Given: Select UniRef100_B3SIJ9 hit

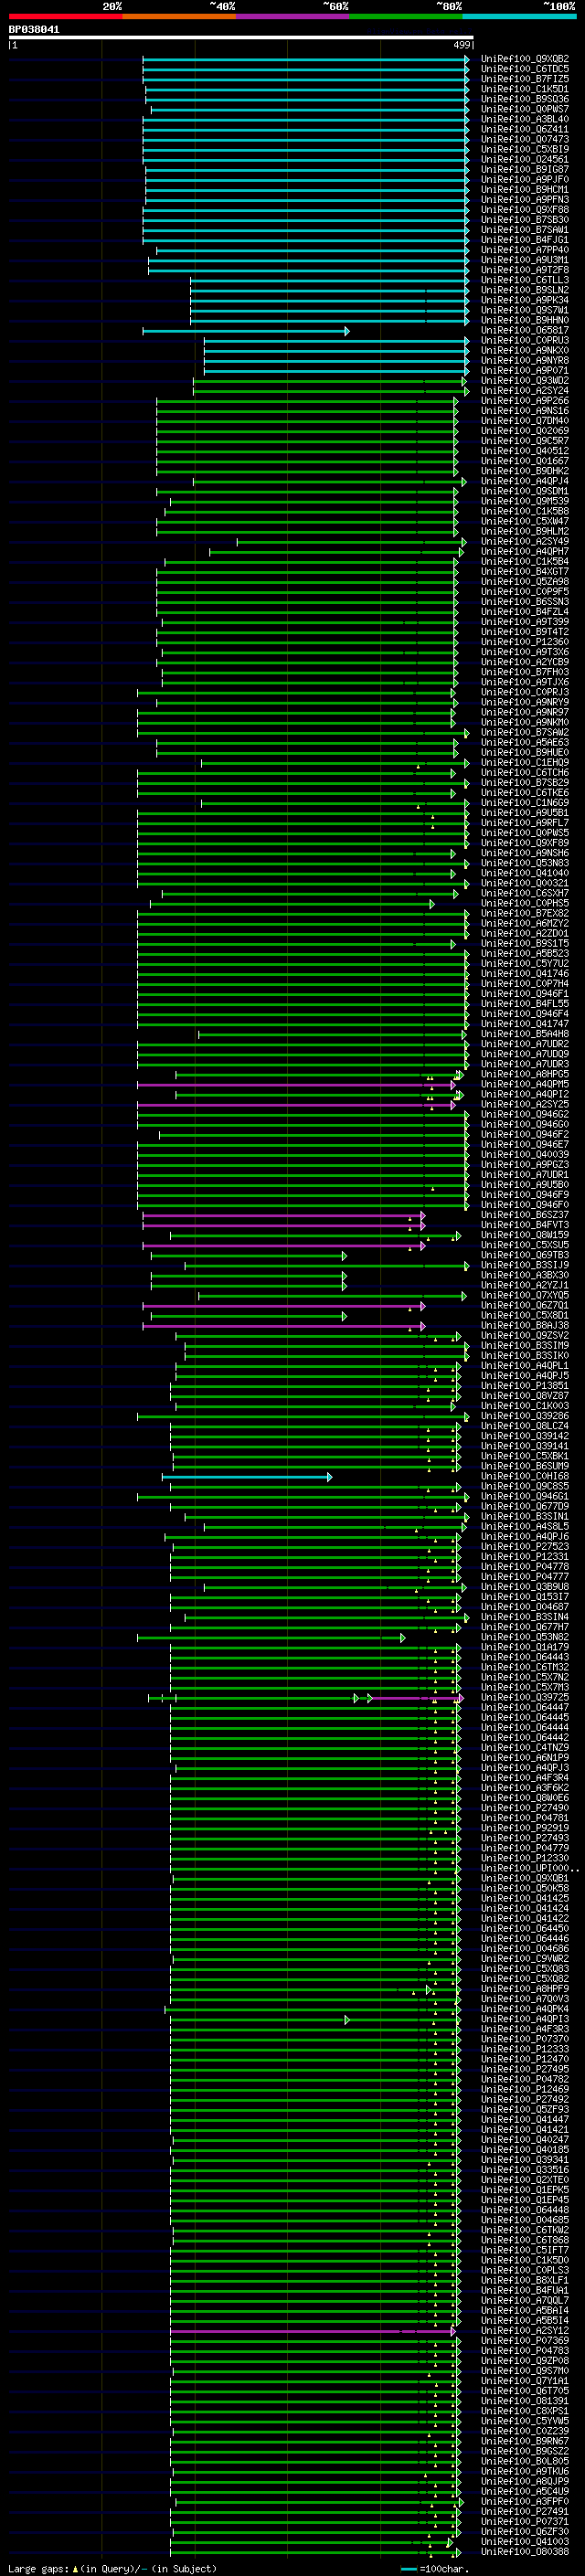Looking at the screenshot, I should click(524, 1265).
